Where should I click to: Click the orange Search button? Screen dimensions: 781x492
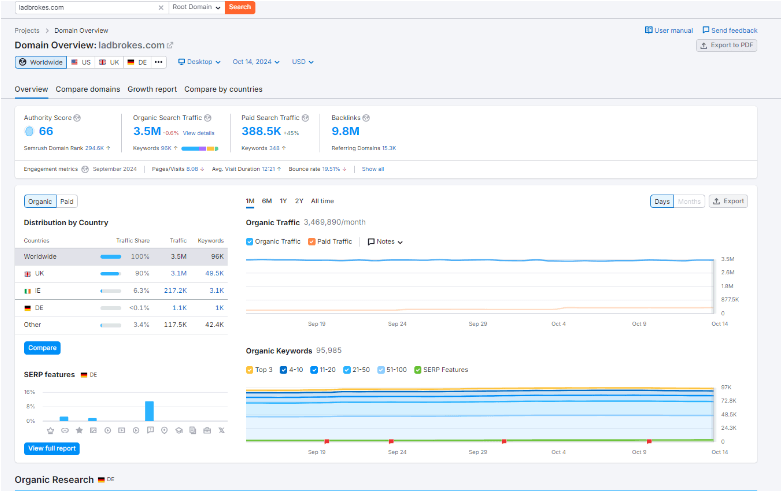point(240,7)
